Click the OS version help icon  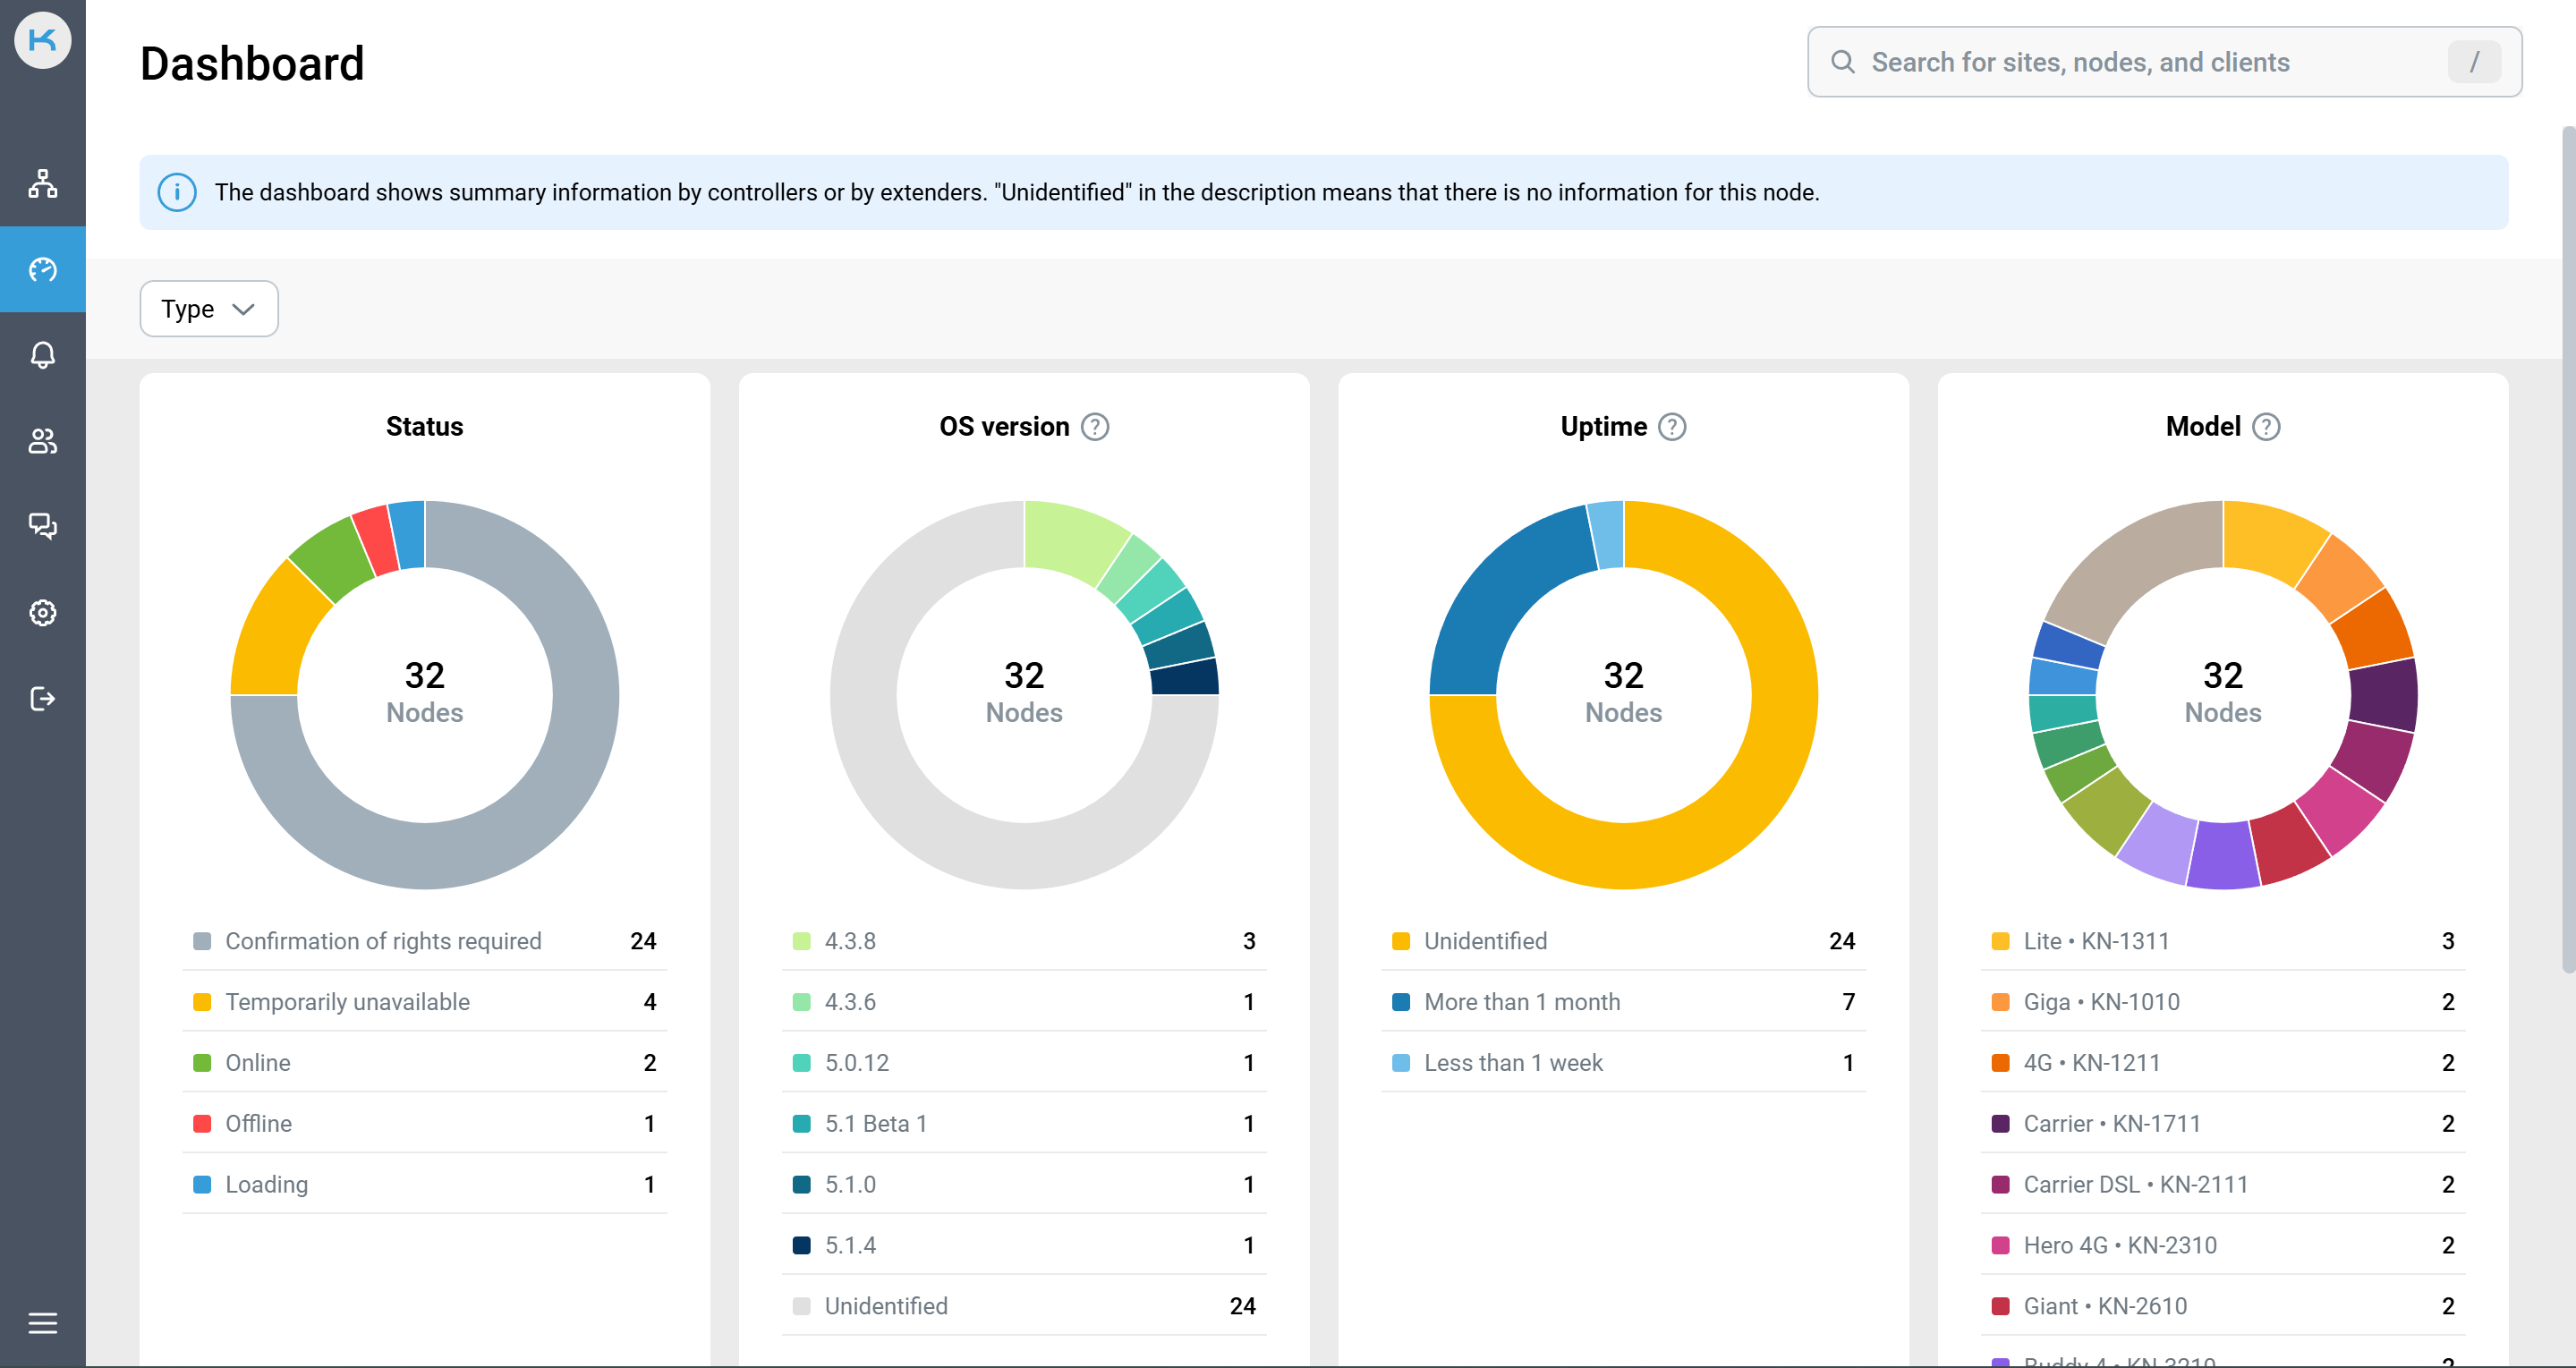(1095, 427)
